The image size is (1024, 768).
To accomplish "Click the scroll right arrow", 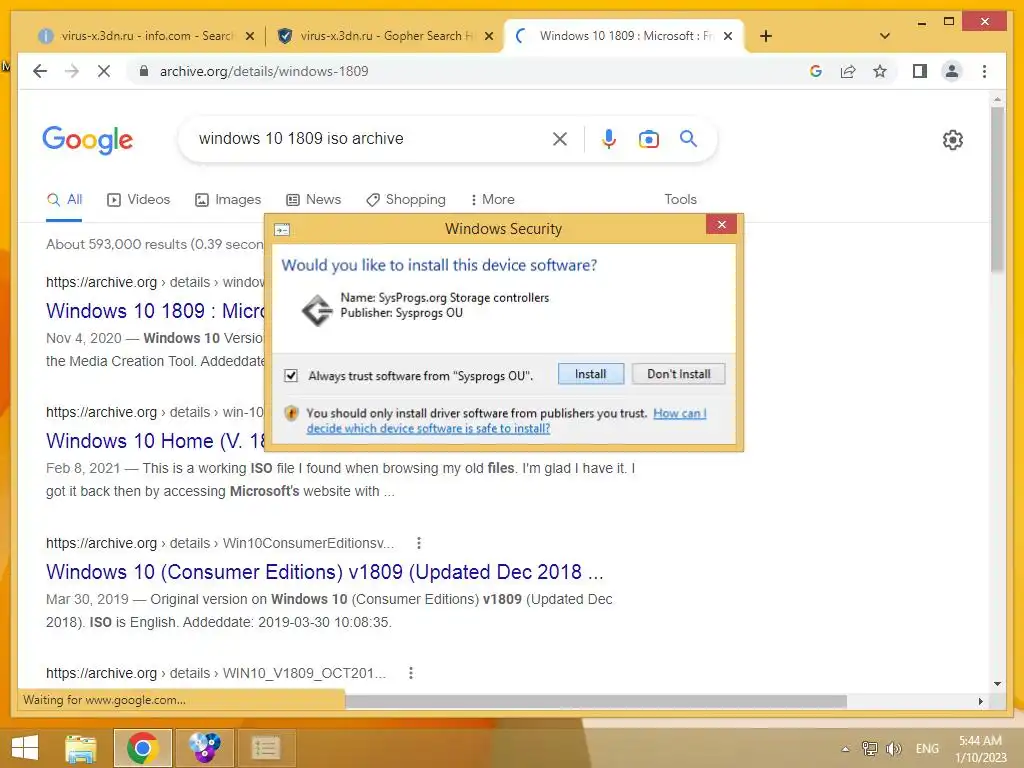I will [x=980, y=701].
